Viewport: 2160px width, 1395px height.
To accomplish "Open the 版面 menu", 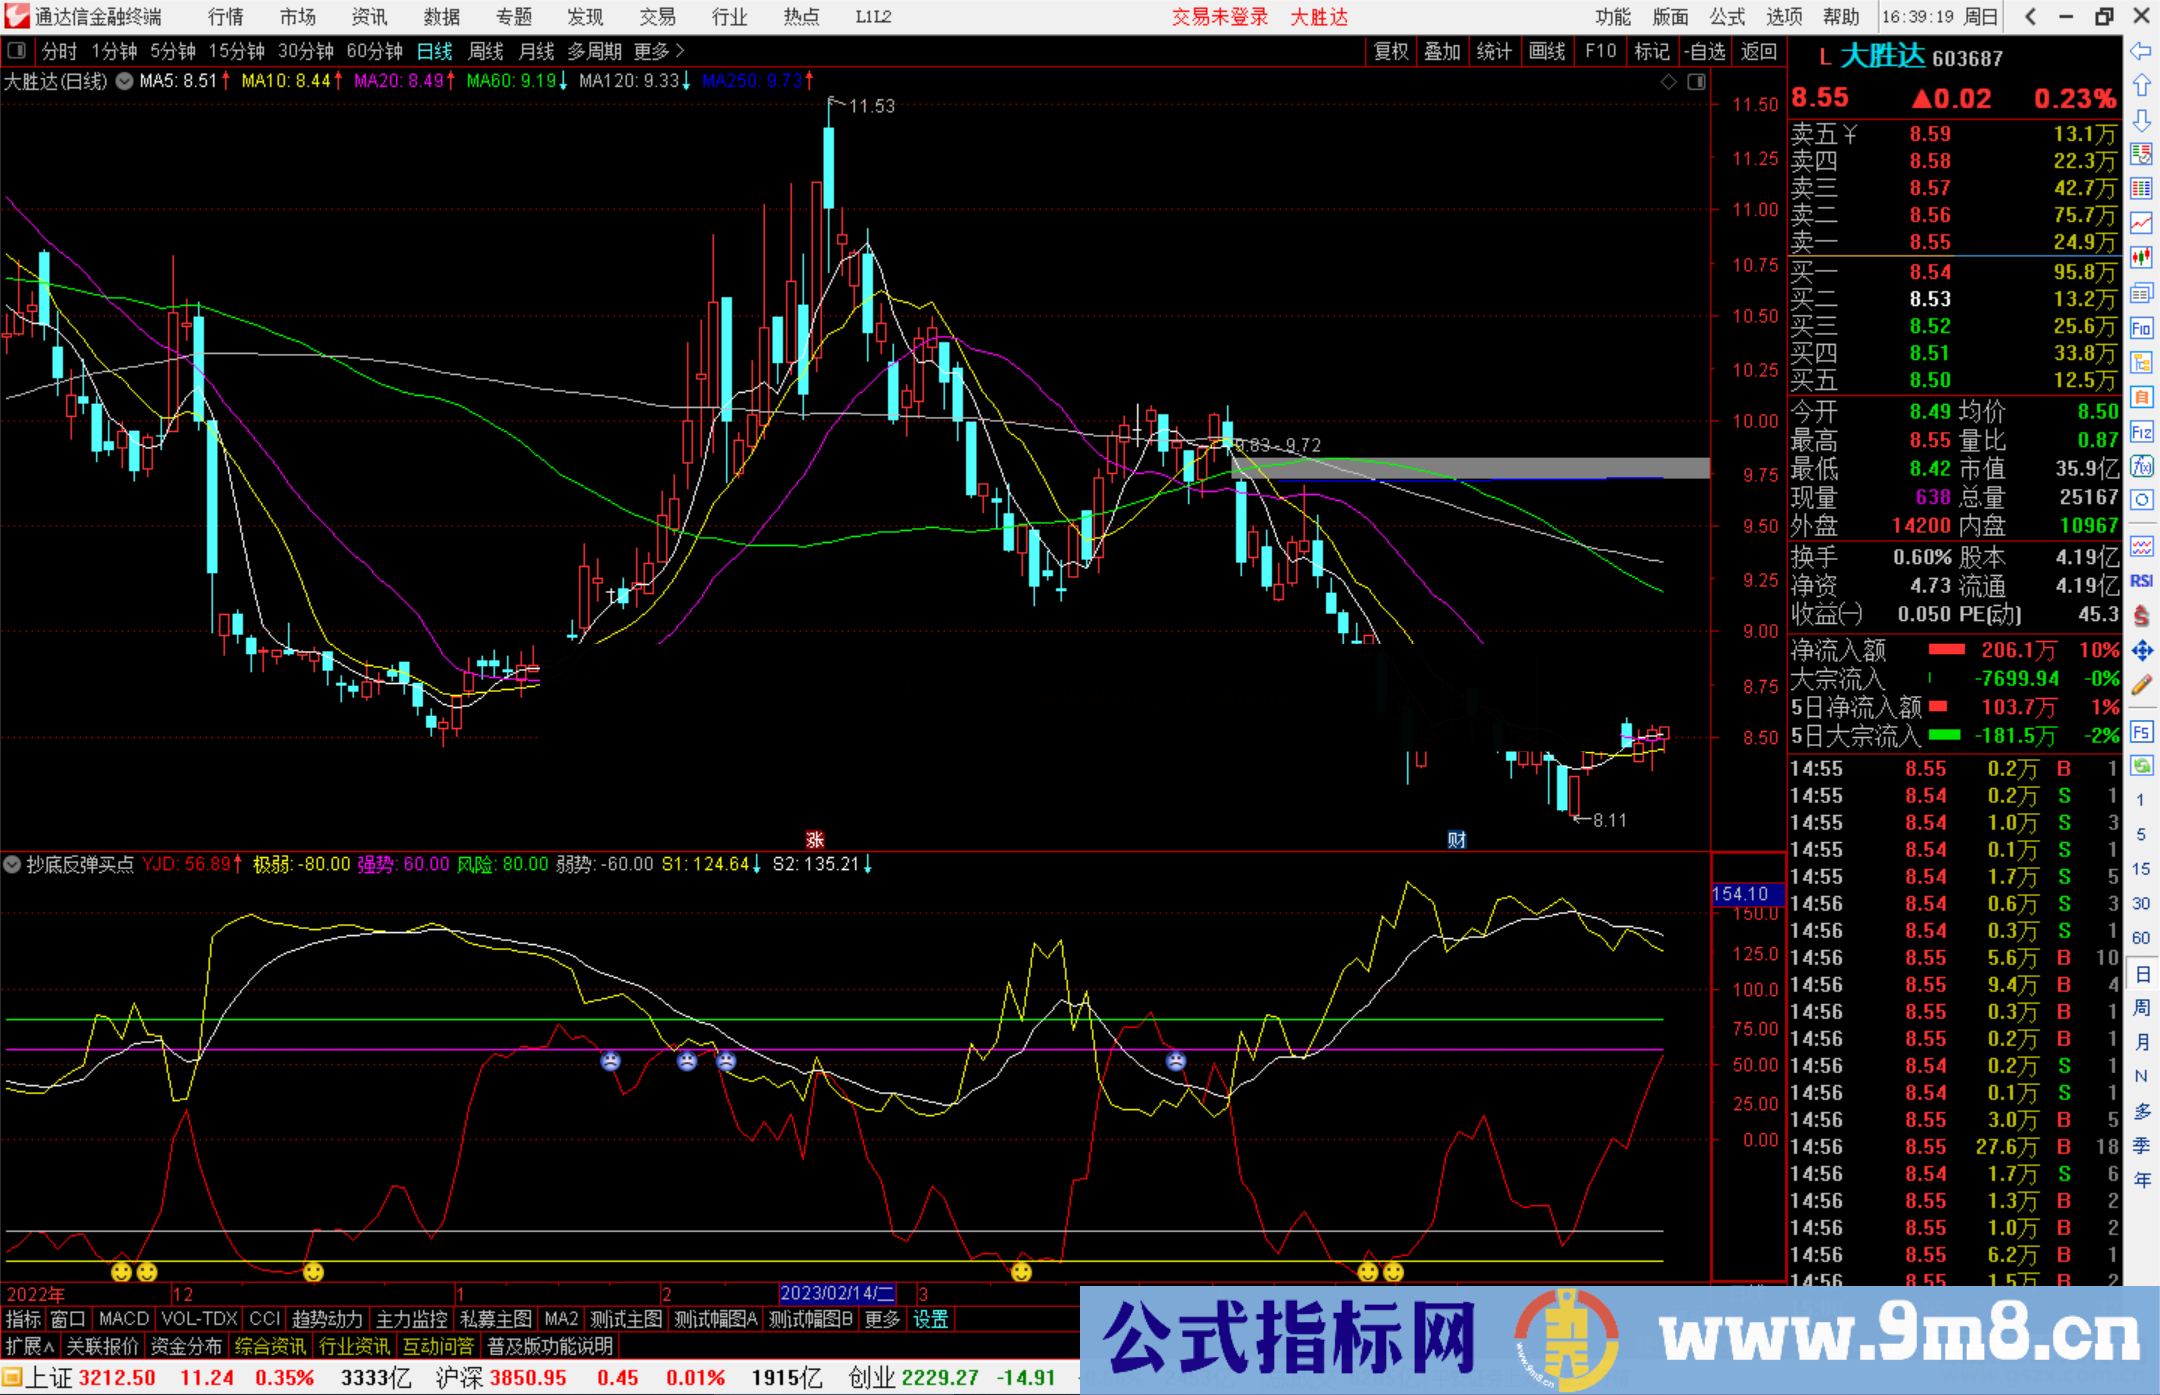I will click(1670, 16).
